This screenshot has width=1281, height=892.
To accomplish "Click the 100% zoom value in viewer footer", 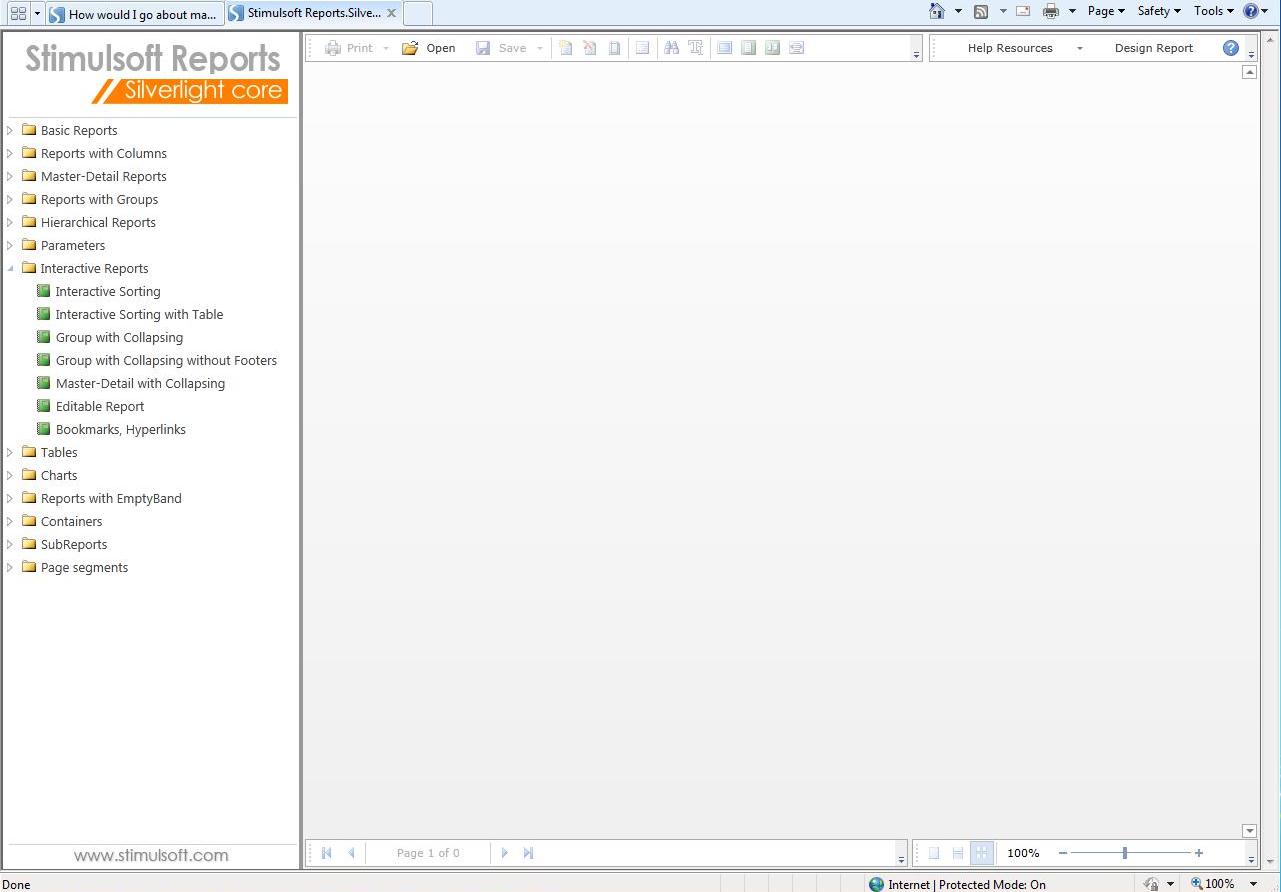I will [x=1023, y=853].
